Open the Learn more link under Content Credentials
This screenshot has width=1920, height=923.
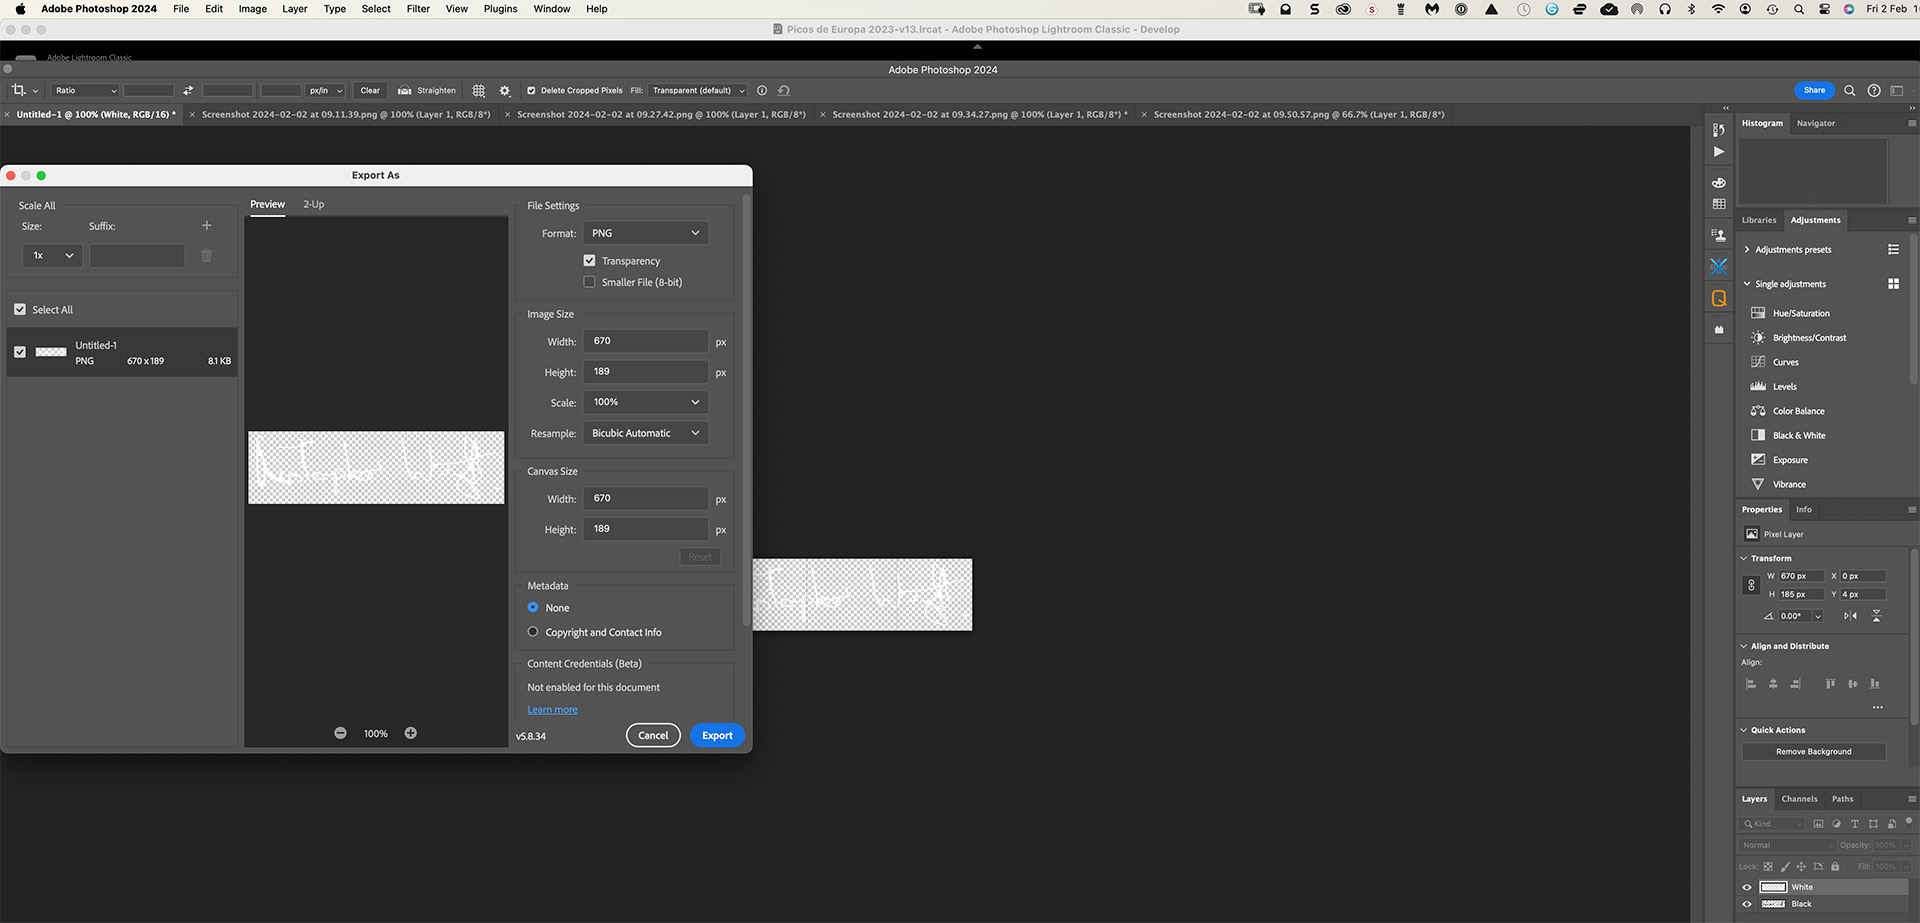click(x=552, y=709)
